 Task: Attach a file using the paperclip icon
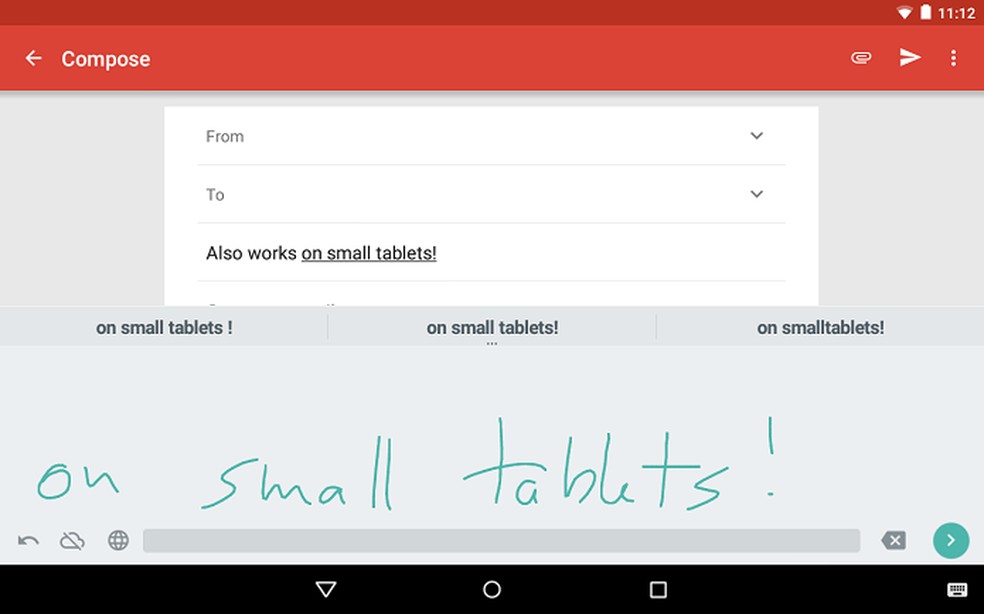(x=860, y=57)
